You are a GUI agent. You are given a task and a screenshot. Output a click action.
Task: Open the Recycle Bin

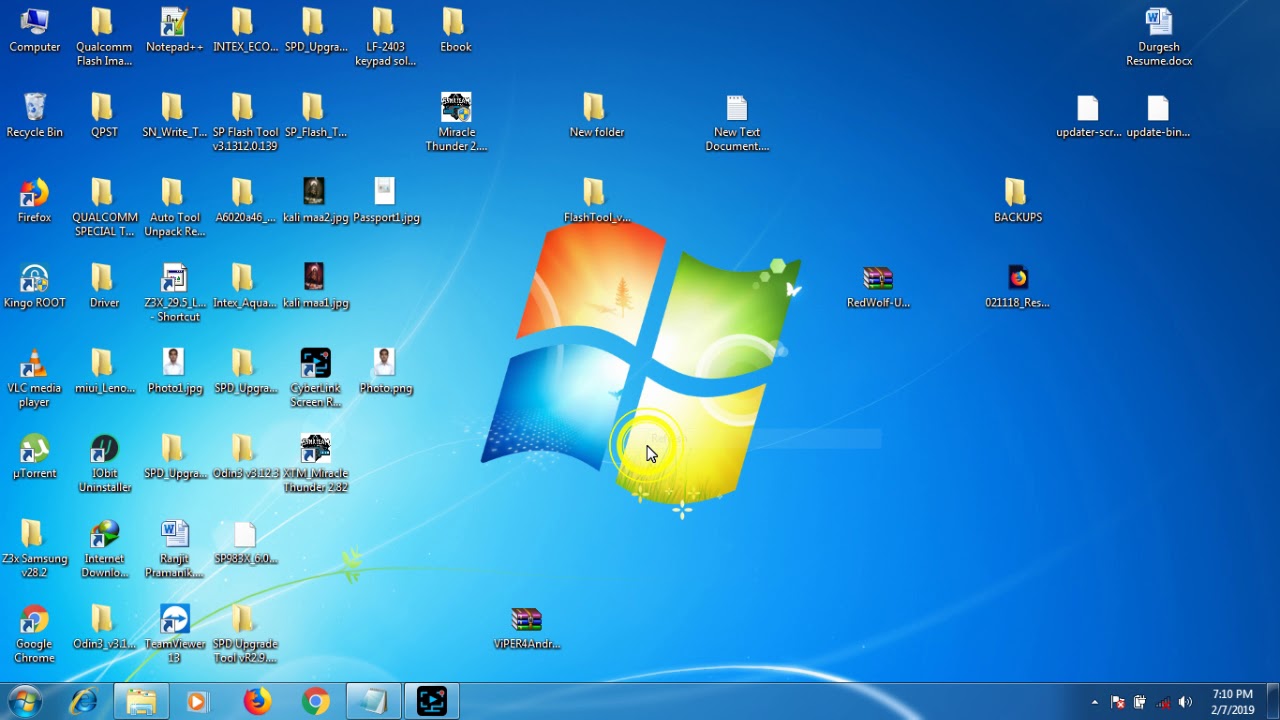point(34,115)
